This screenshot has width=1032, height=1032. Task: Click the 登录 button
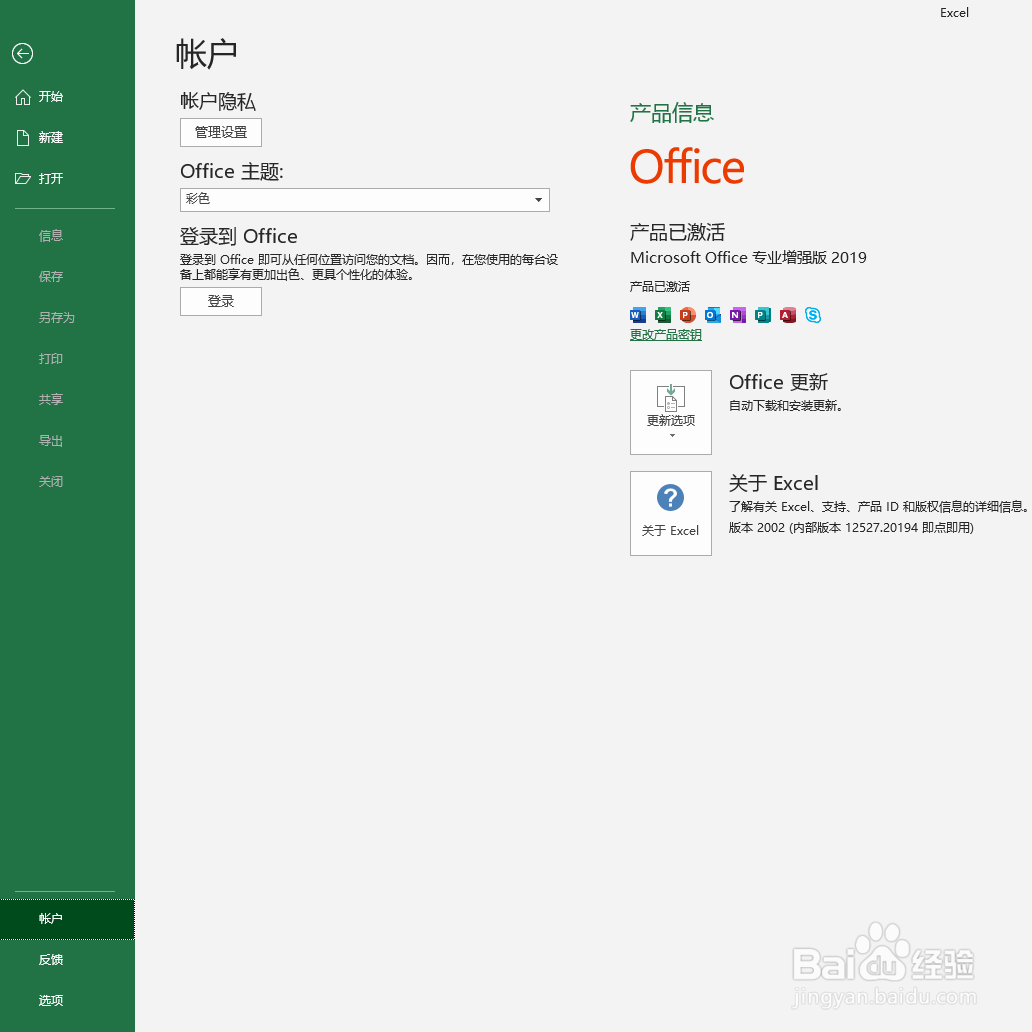(221, 301)
